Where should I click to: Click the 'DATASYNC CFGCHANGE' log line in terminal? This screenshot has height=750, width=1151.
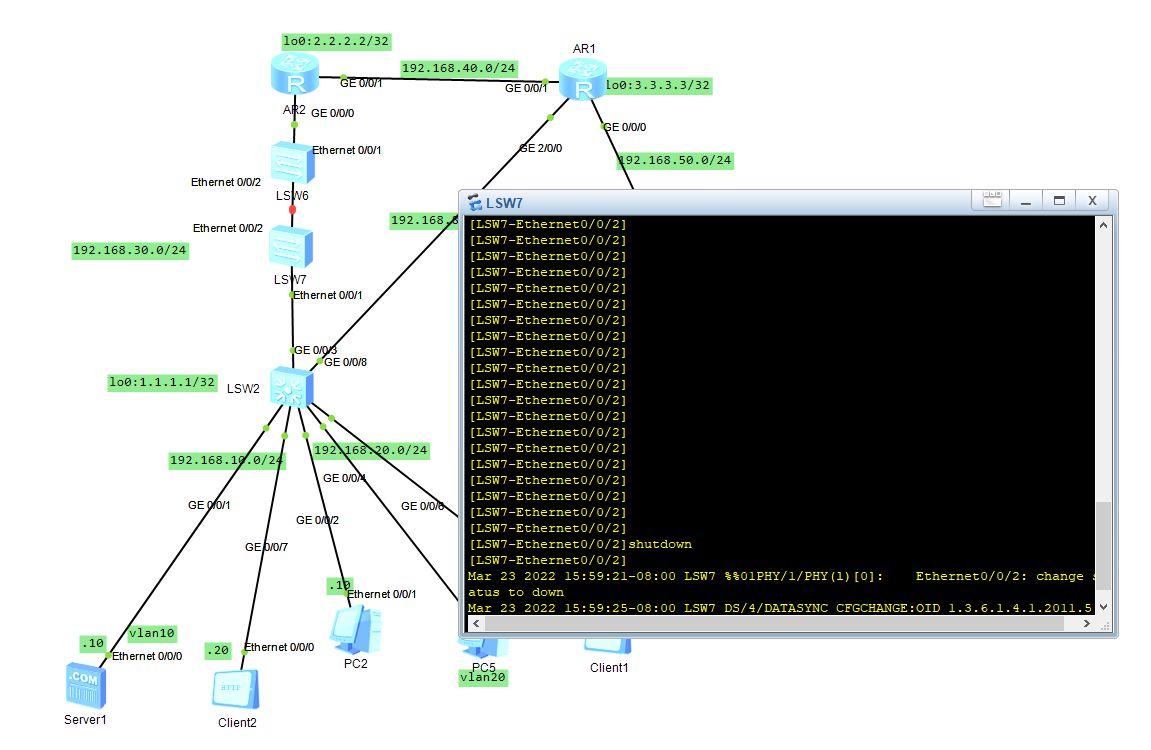[x=780, y=608]
